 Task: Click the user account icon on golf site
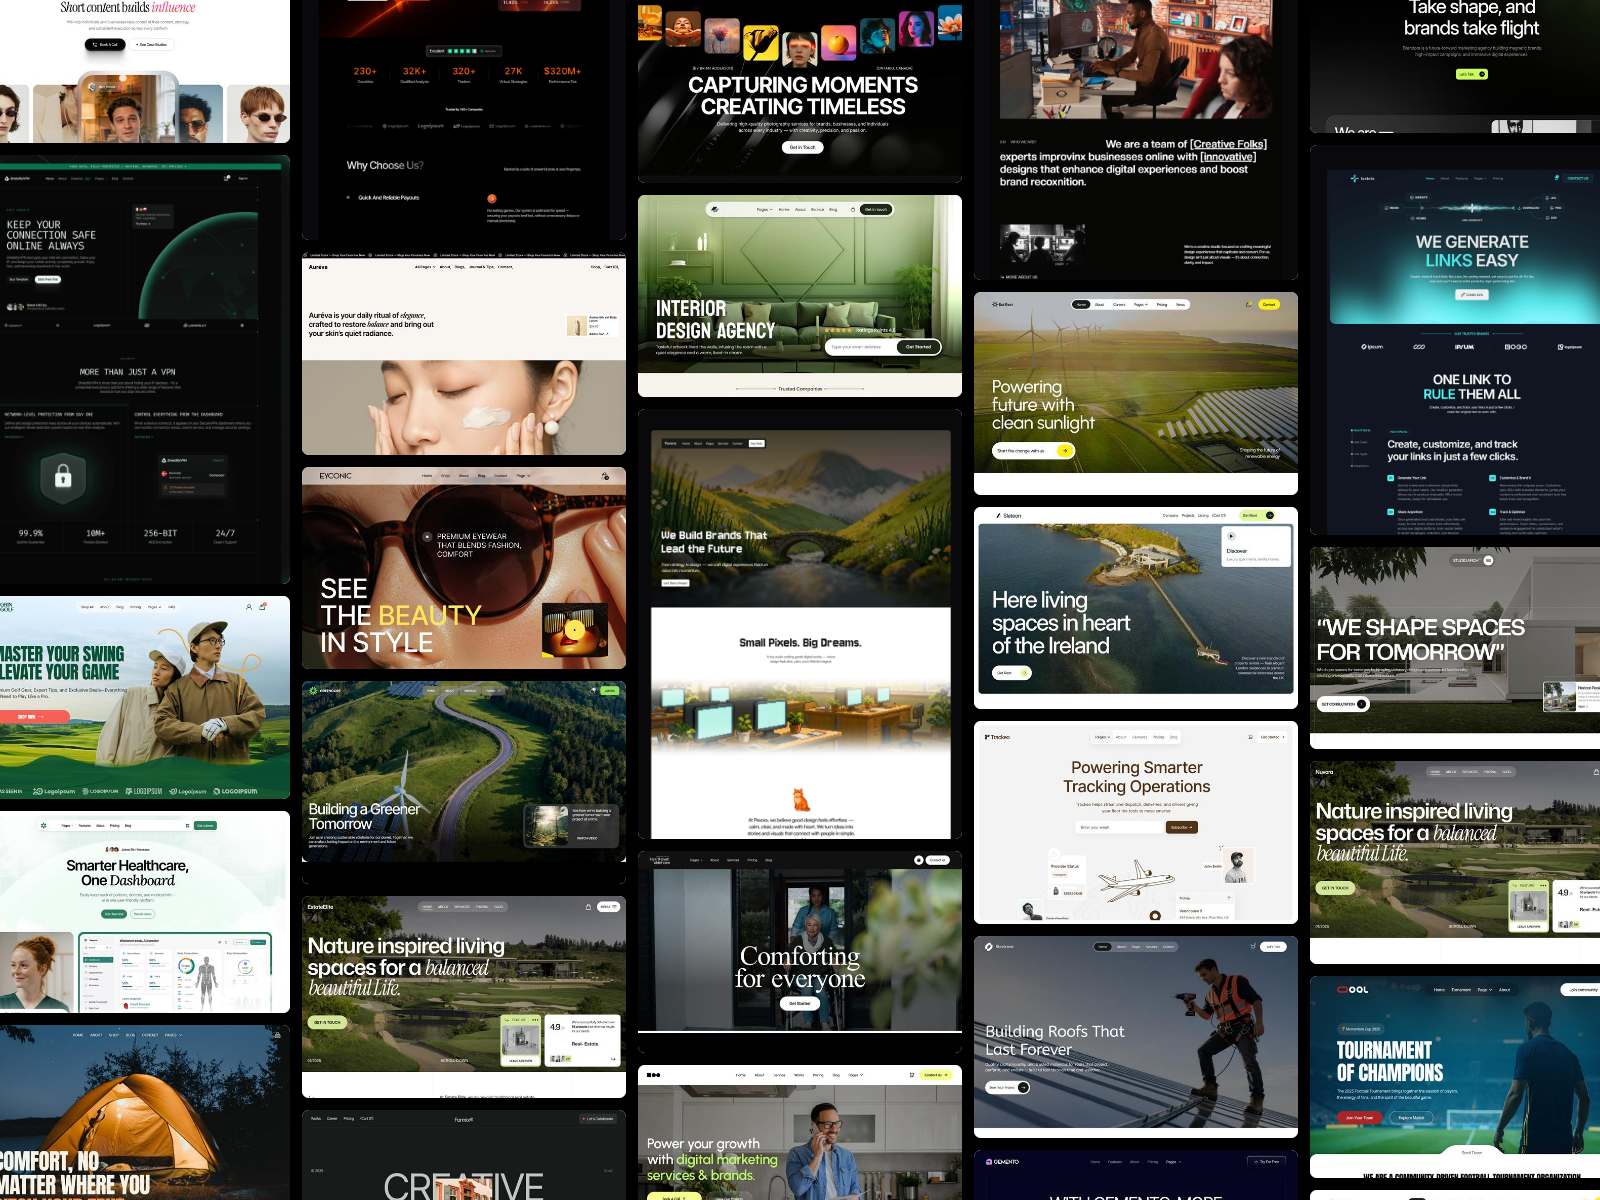pyautogui.click(x=249, y=607)
